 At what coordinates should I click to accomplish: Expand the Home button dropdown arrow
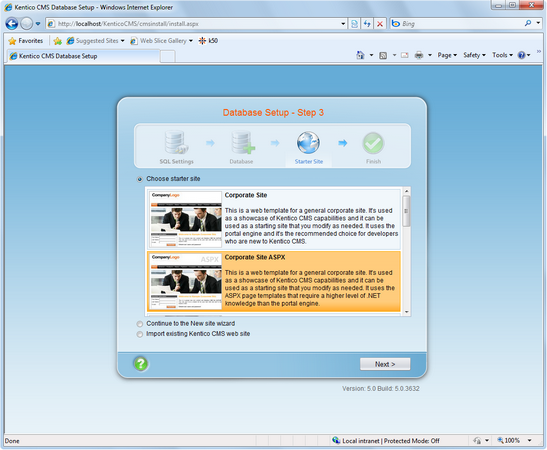(x=372, y=55)
